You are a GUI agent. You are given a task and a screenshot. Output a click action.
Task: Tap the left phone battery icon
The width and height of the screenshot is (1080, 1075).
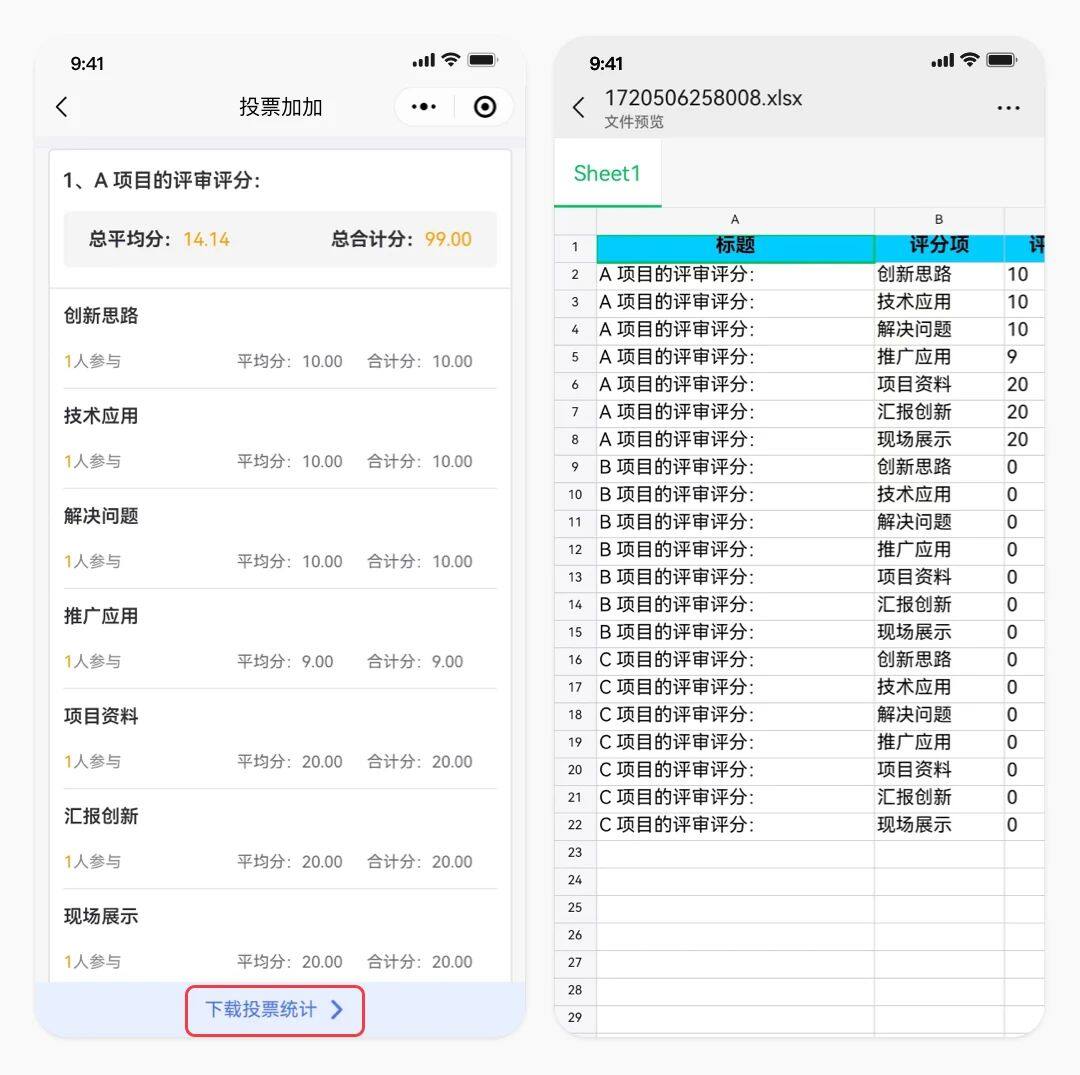click(x=482, y=61)
